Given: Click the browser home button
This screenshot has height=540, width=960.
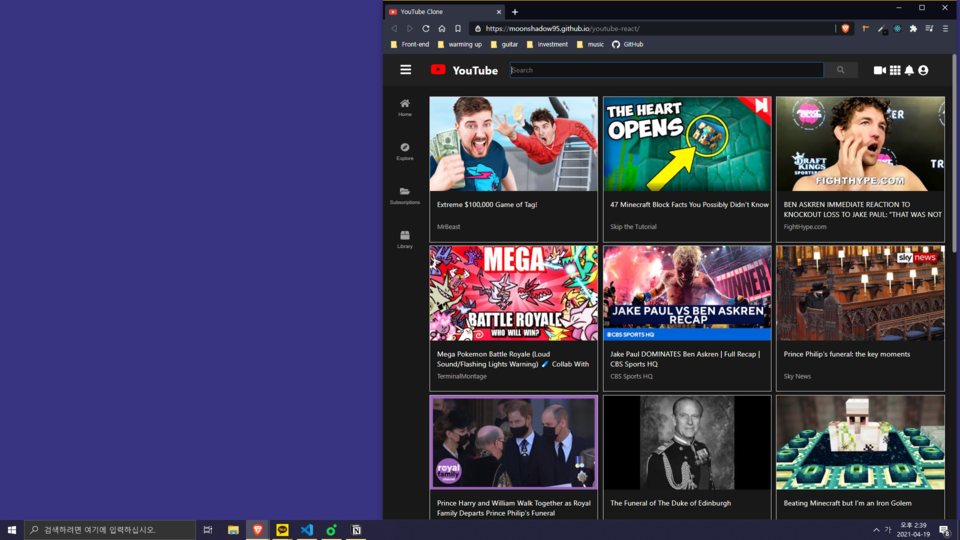Looking at the screenshot, I should (x=442, y=28).
